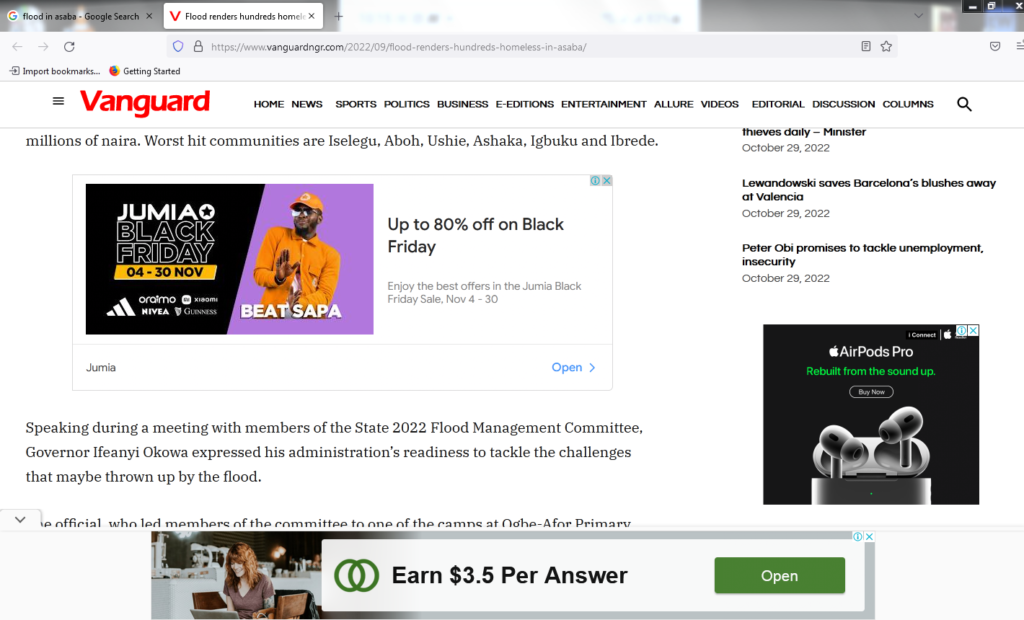Reload the current page
The image size is (1024, 620).
click(69, 46)
